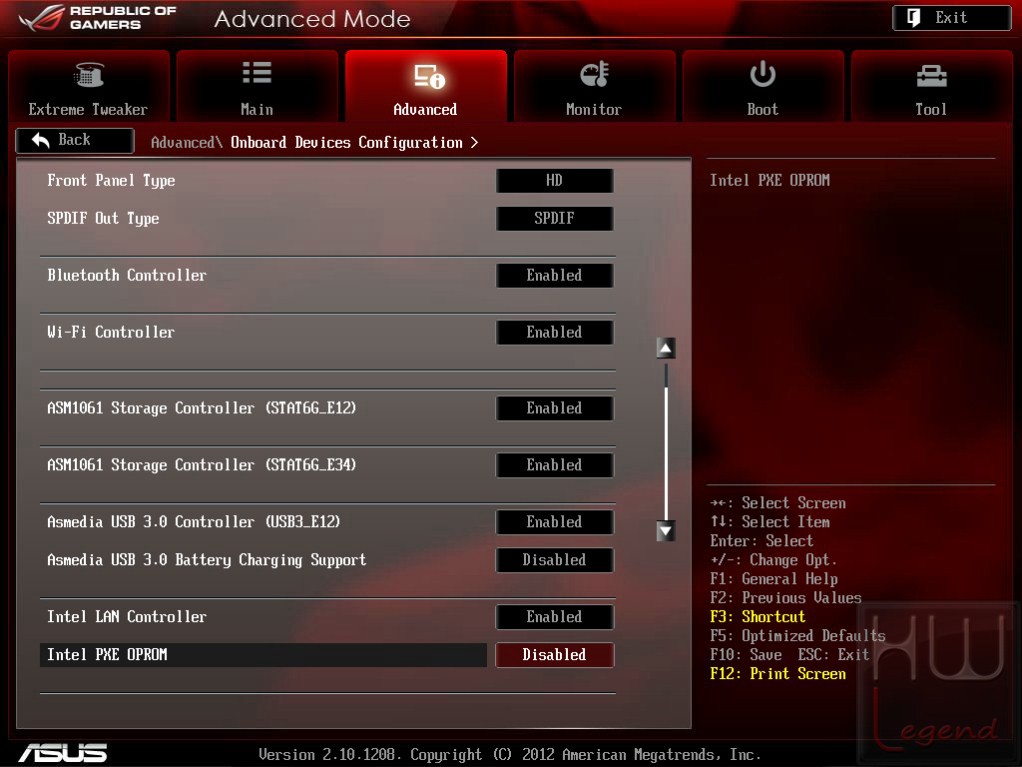
Task: Click the scroll up arrow
Action: coord(665,348)
